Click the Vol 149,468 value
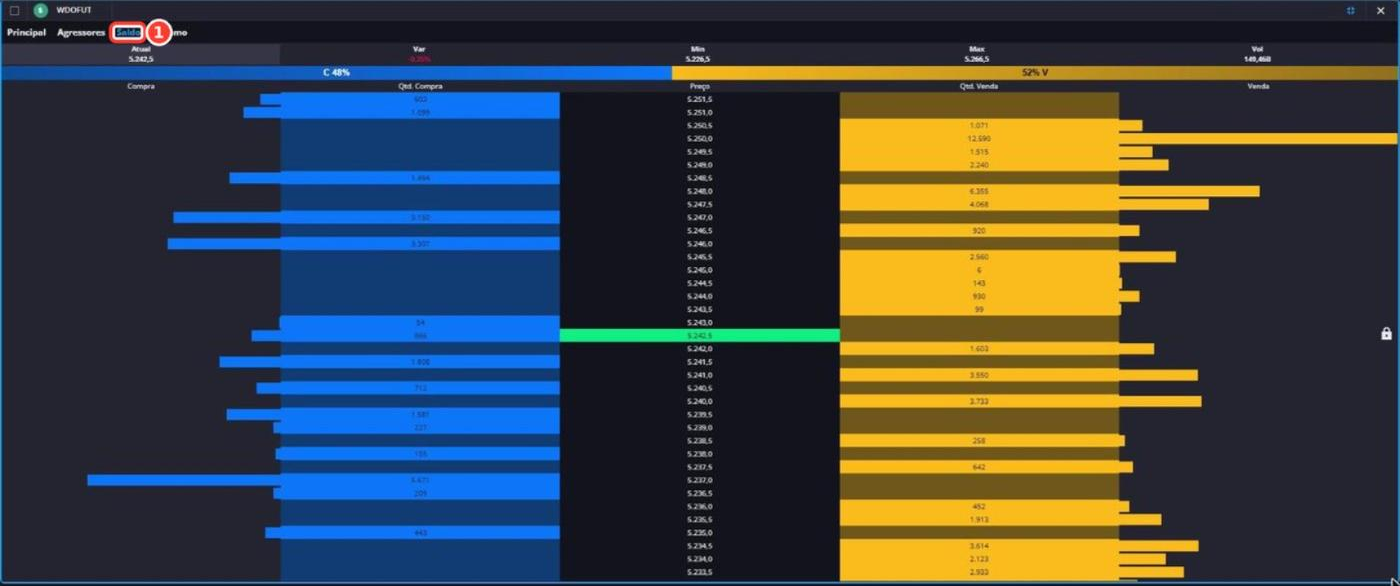The height and width of the screenshot is (586, 1400). pyautogui.click(x=1257, y=59)
